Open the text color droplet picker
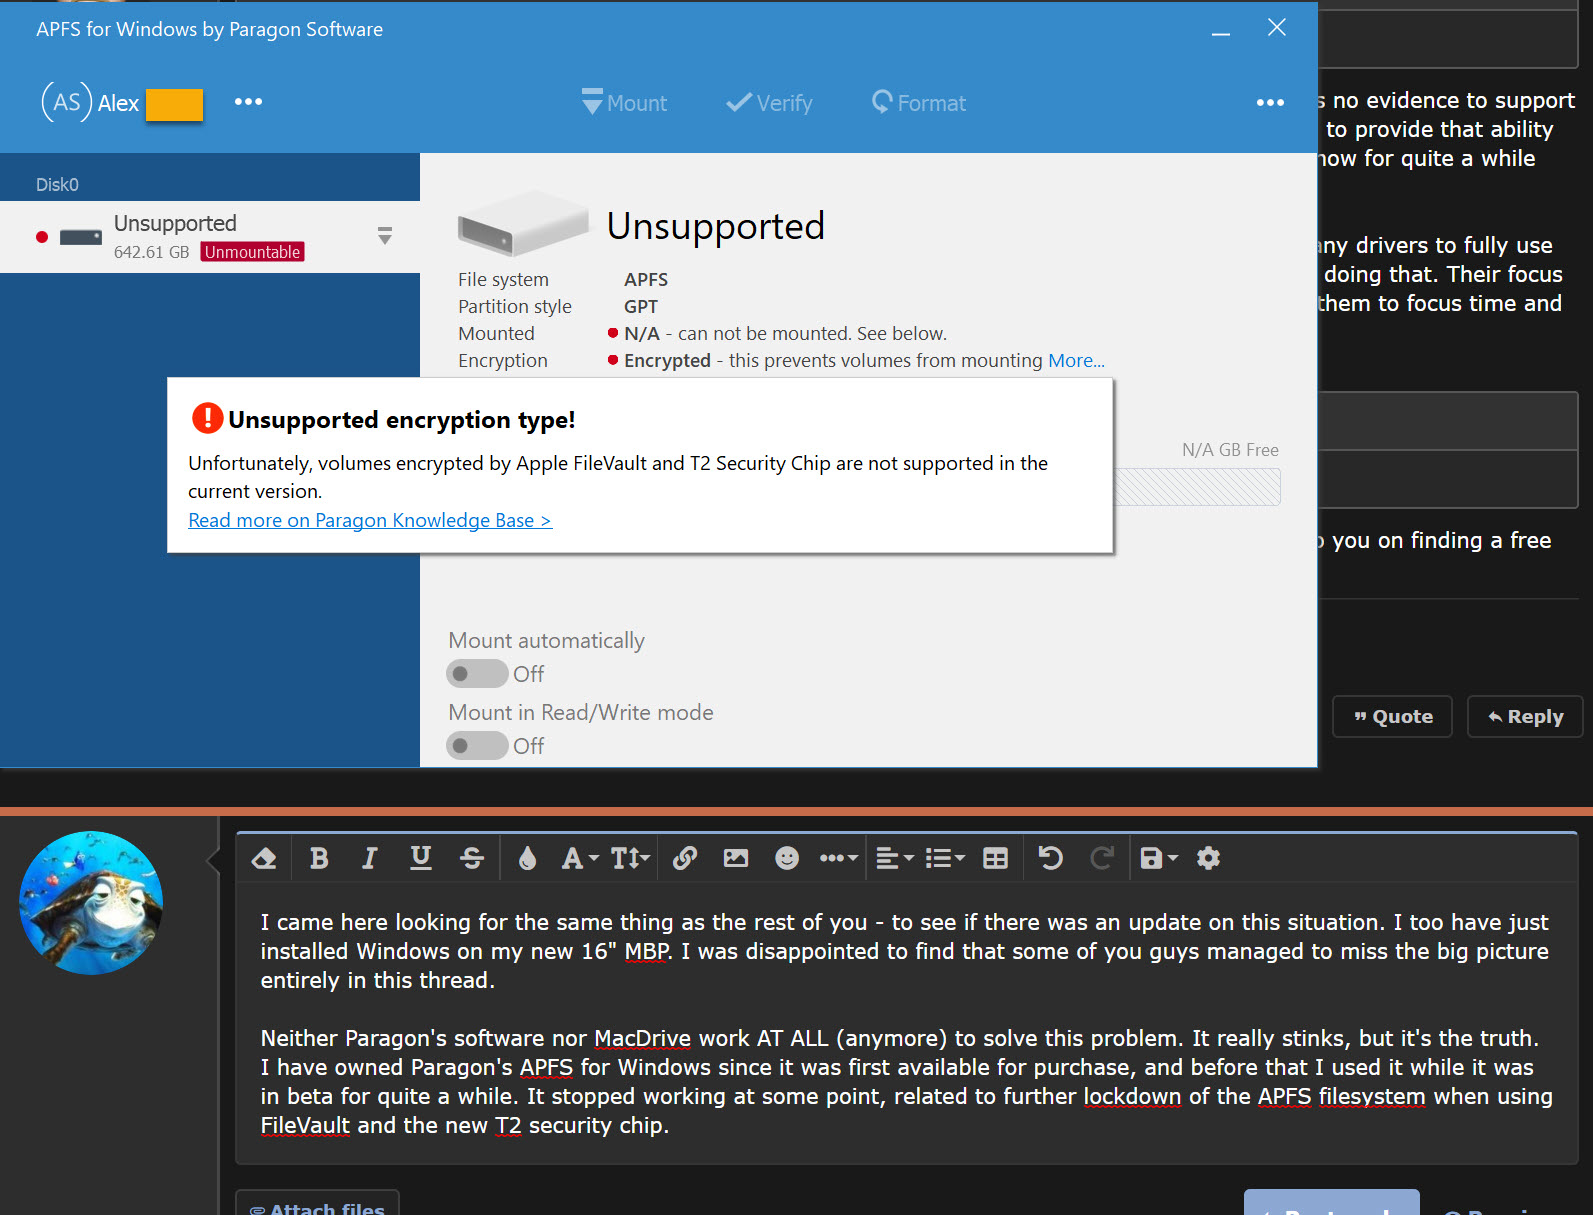This screenshot has width=1593, height=1215. point(528,858)
